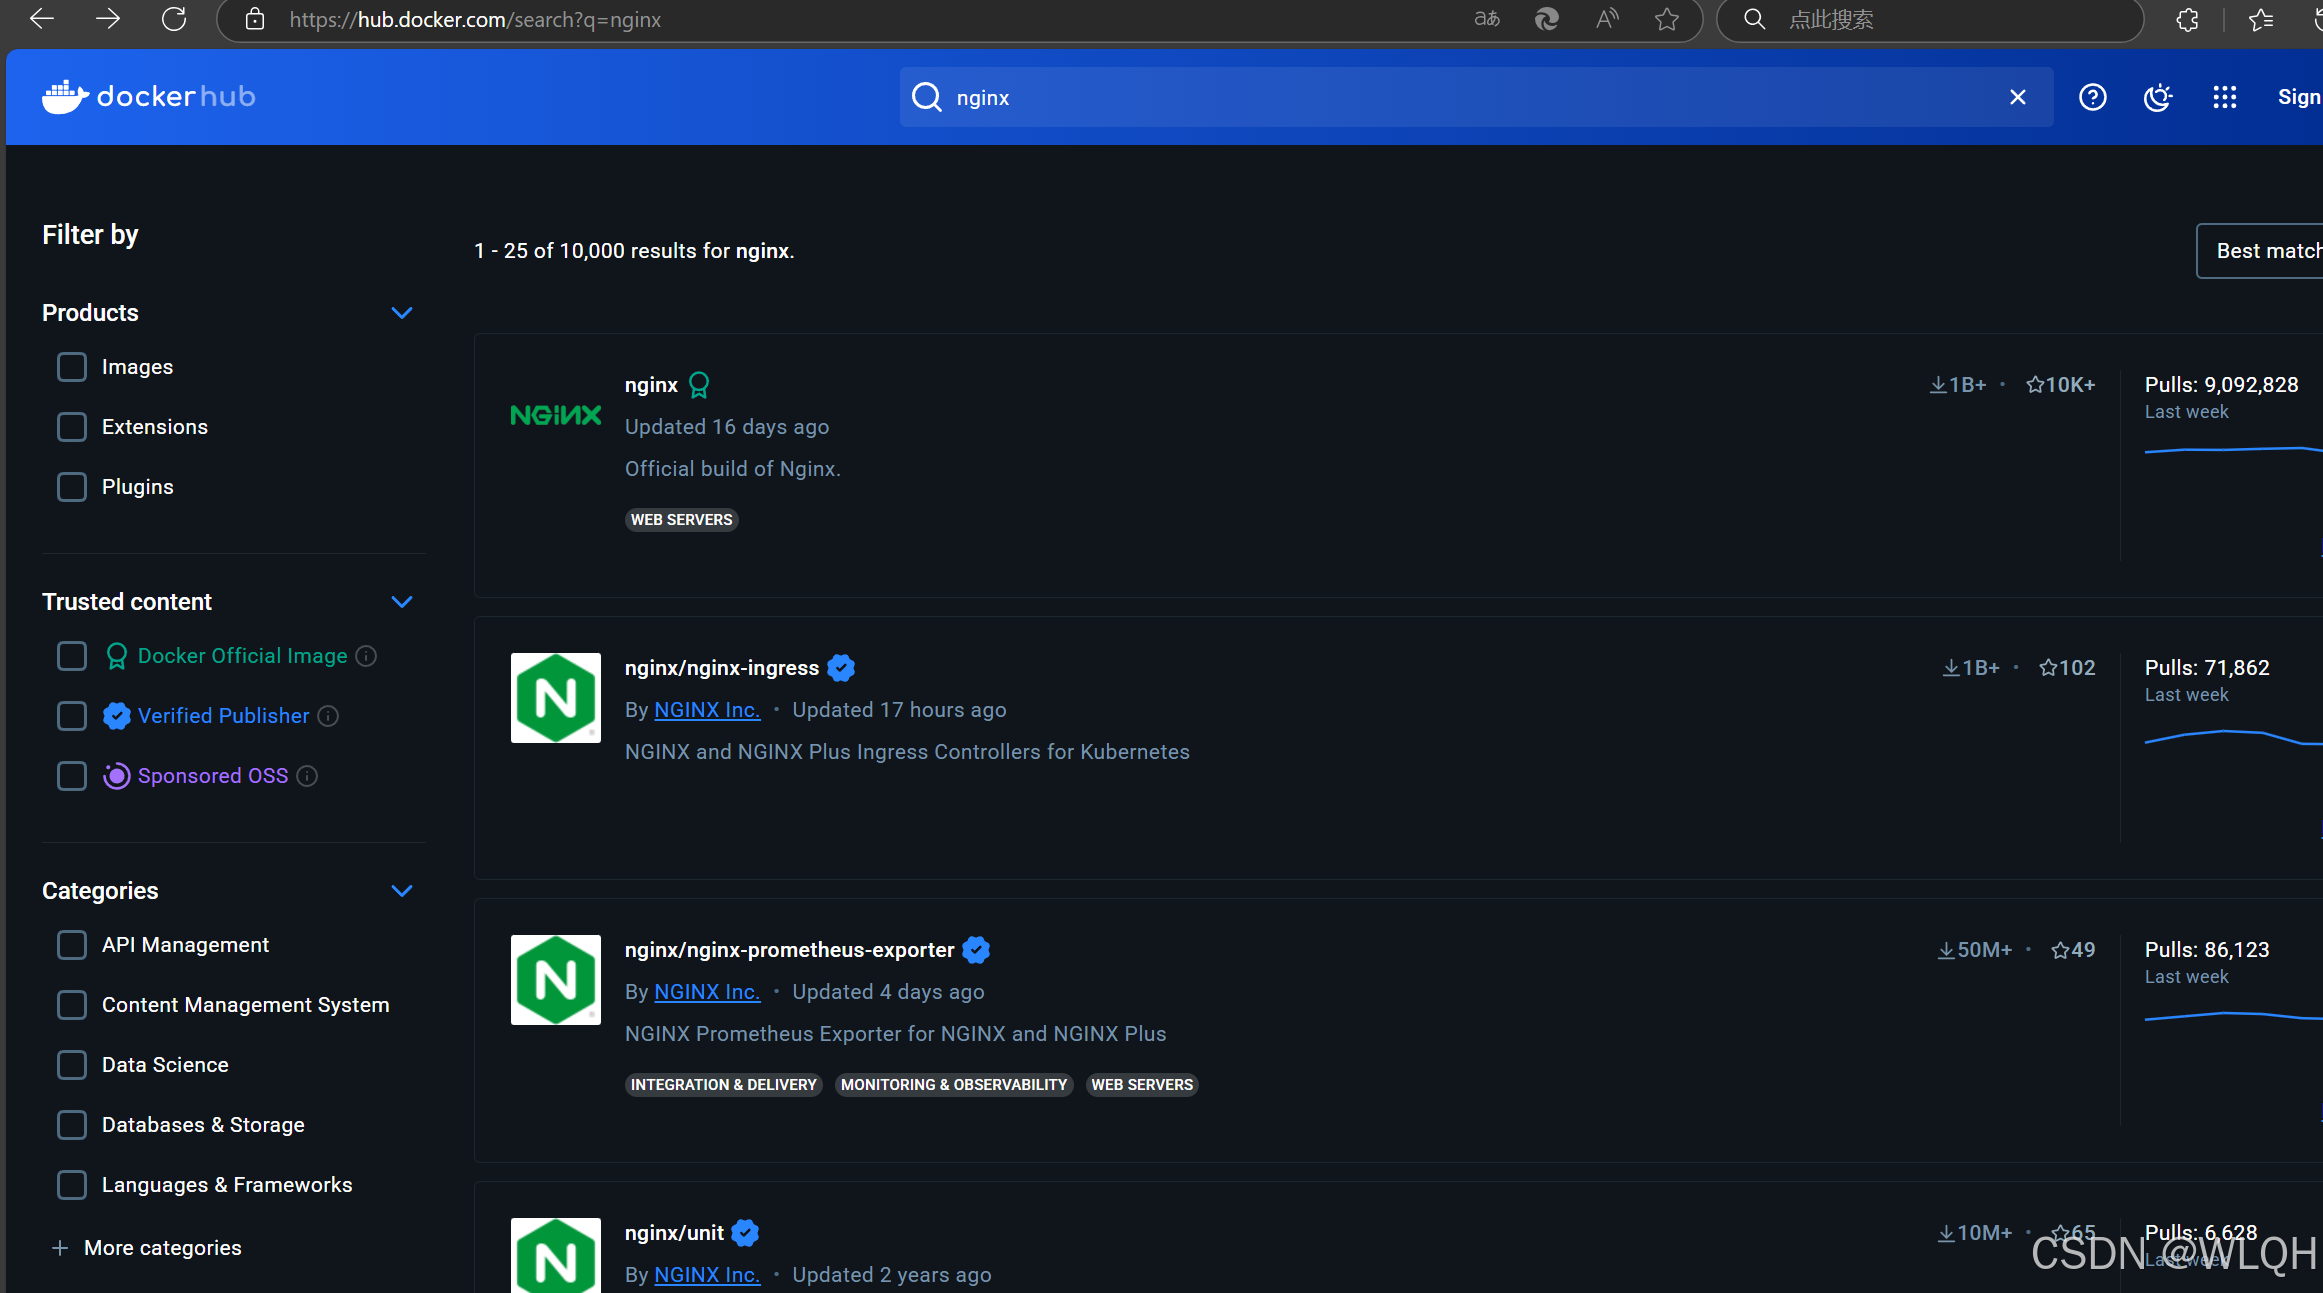This screenshot has height=1293, width=2323.
Task: Favorite this page with the star icon
Action: (1666, 19)
